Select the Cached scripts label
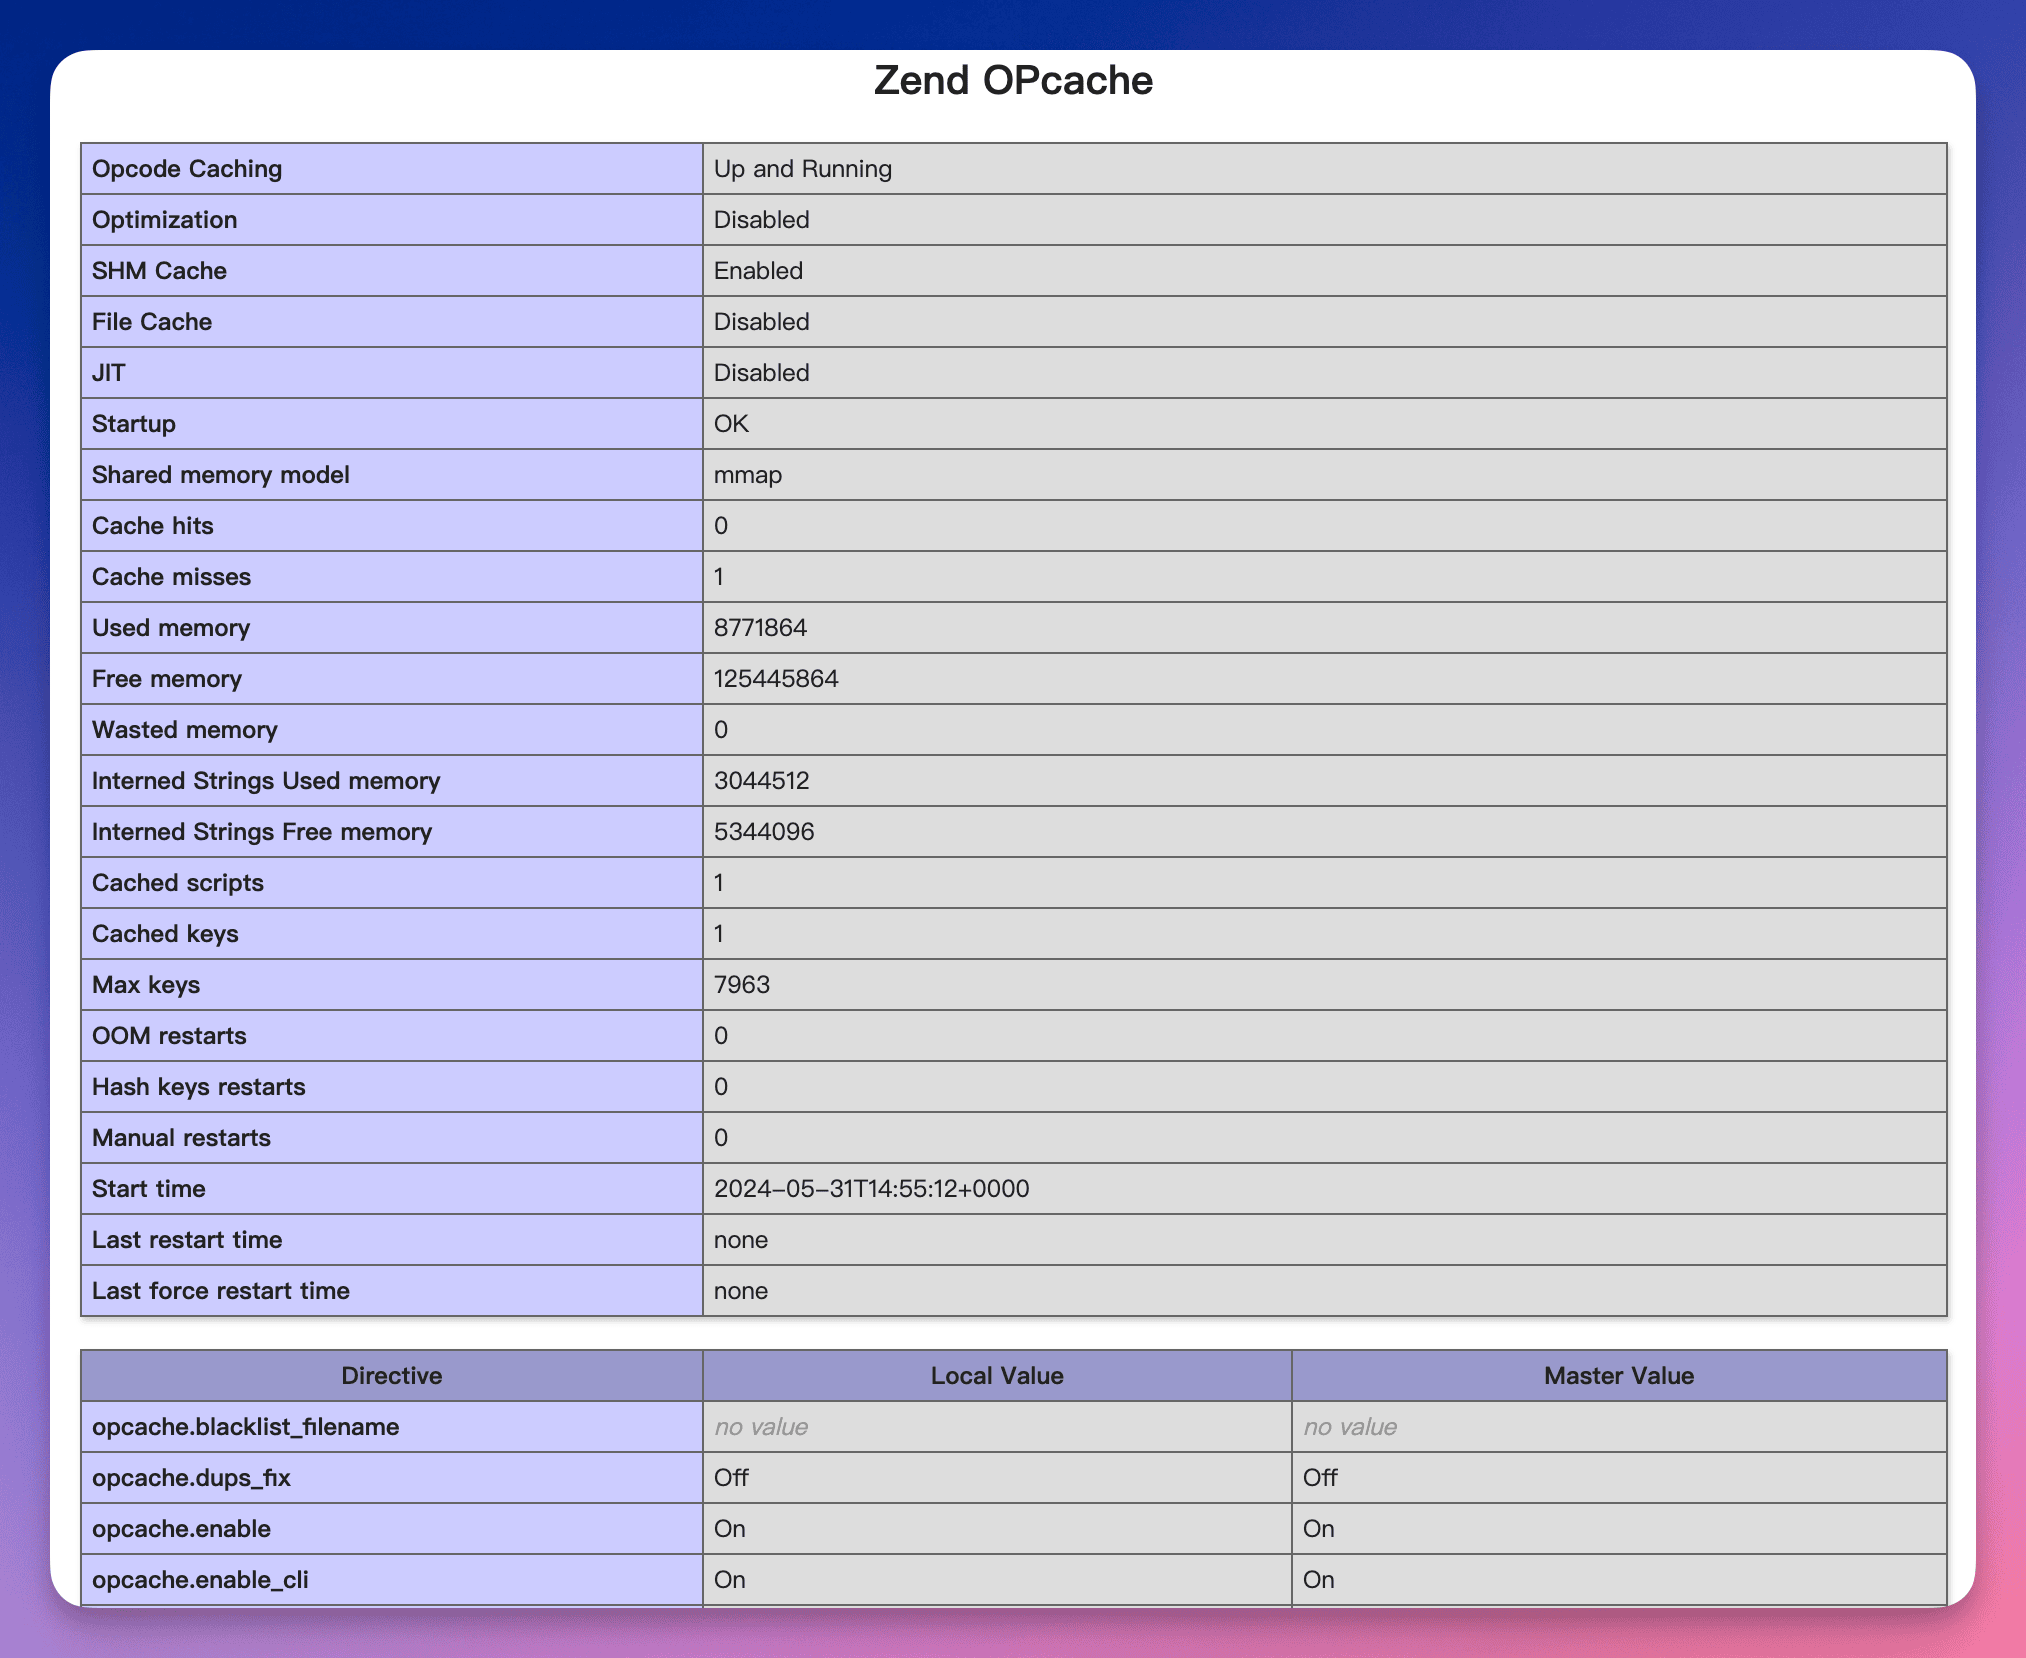 (x=178, y=883)
